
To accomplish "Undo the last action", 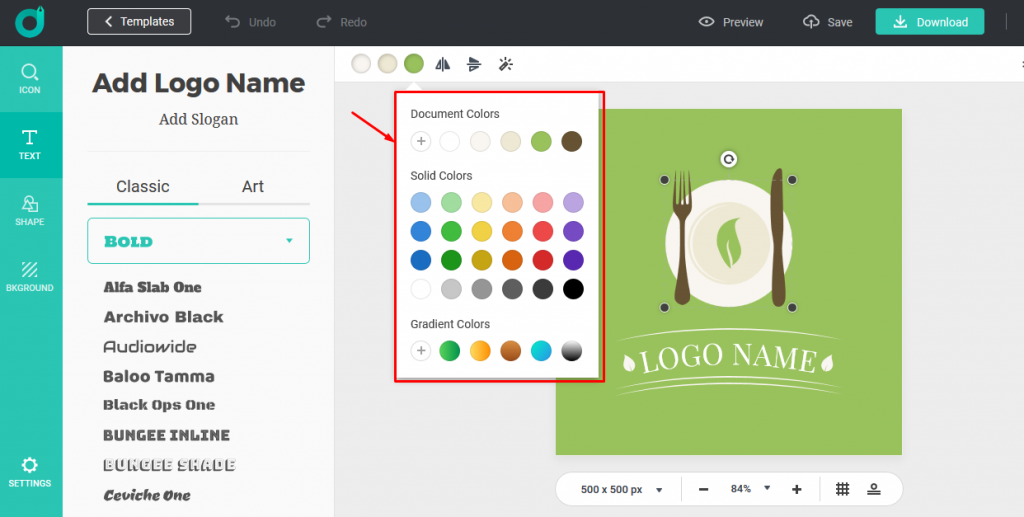I will pos(251,22).
